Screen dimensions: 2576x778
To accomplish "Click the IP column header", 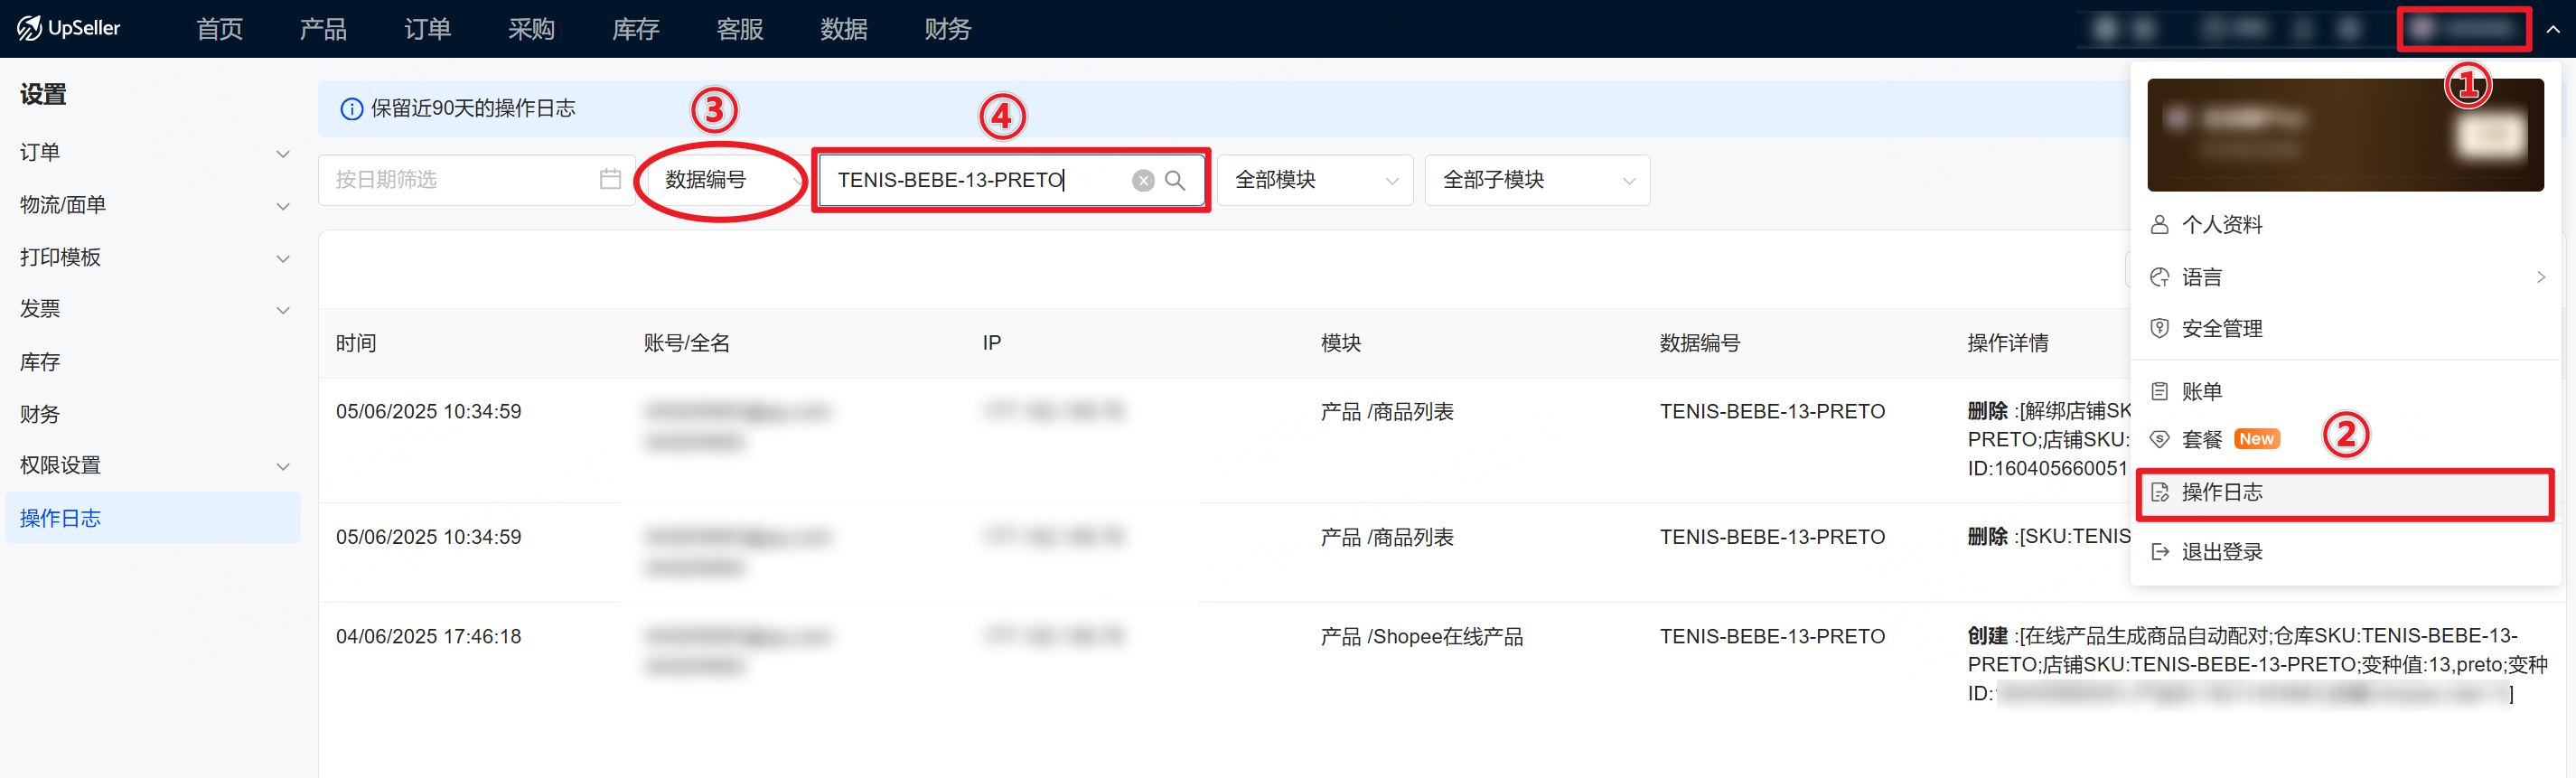I will click(x=991, y=343).
